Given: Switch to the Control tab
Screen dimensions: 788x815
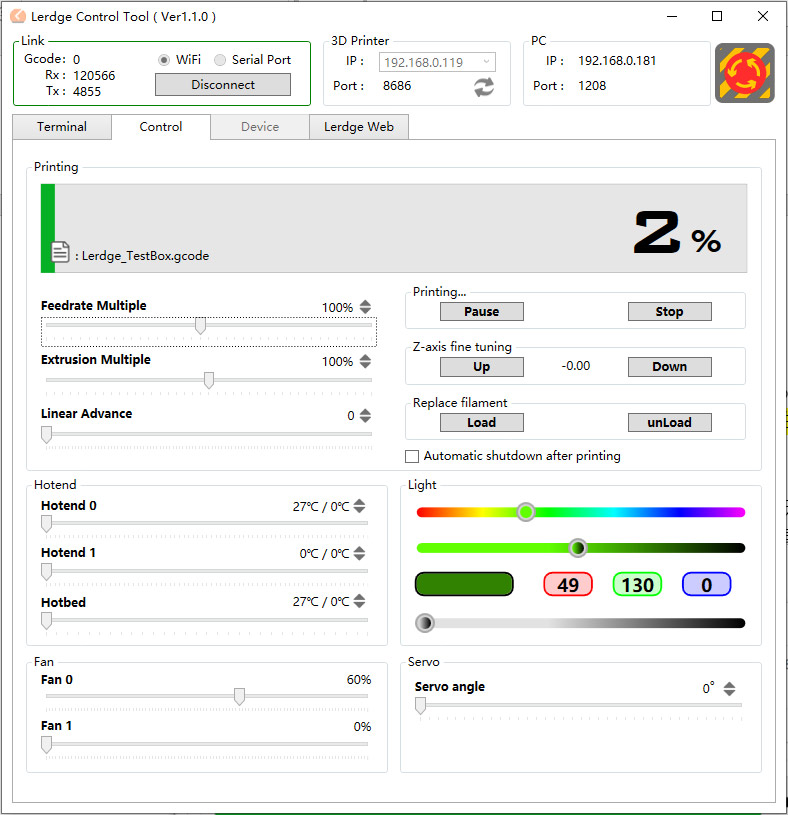Looking at the screenshot, I should (161, 127).
